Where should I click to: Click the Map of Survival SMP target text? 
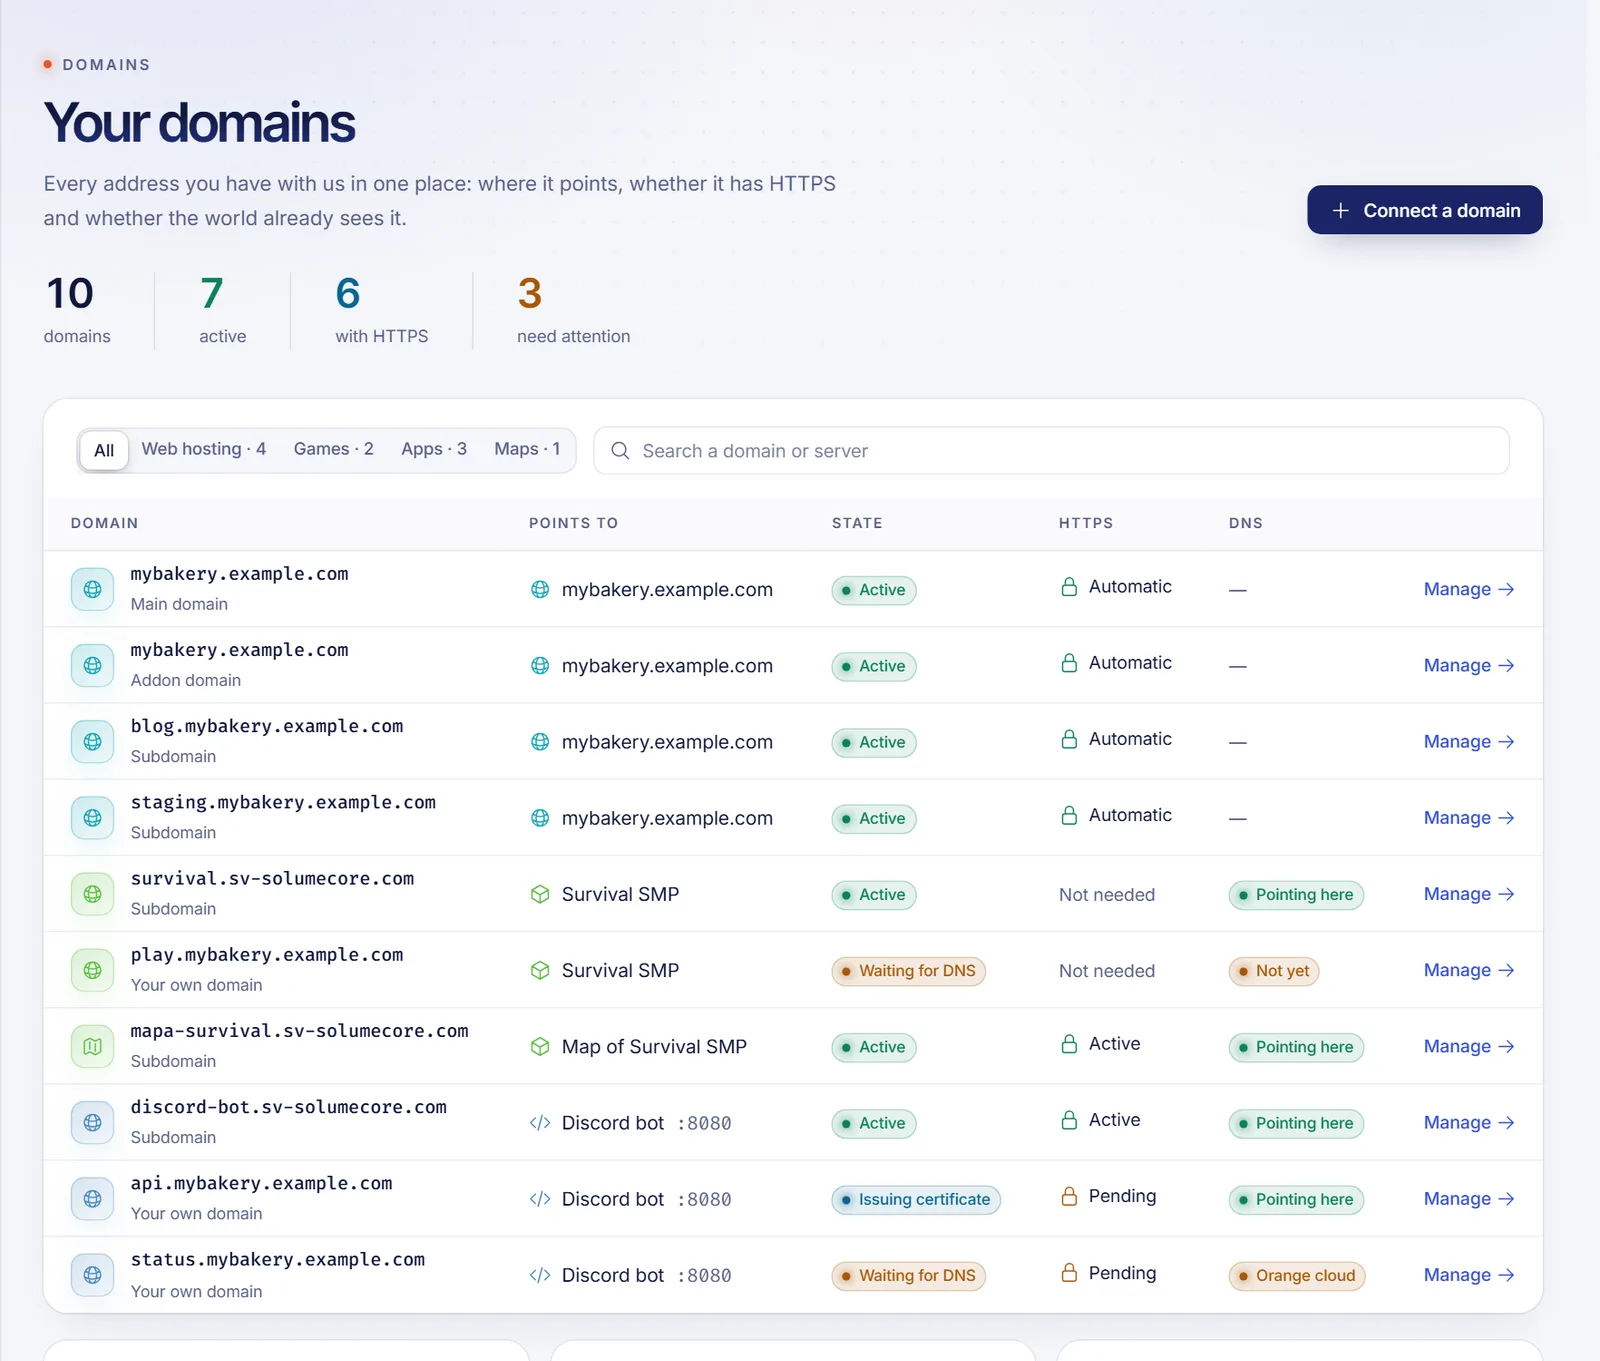coord(654,1046)
